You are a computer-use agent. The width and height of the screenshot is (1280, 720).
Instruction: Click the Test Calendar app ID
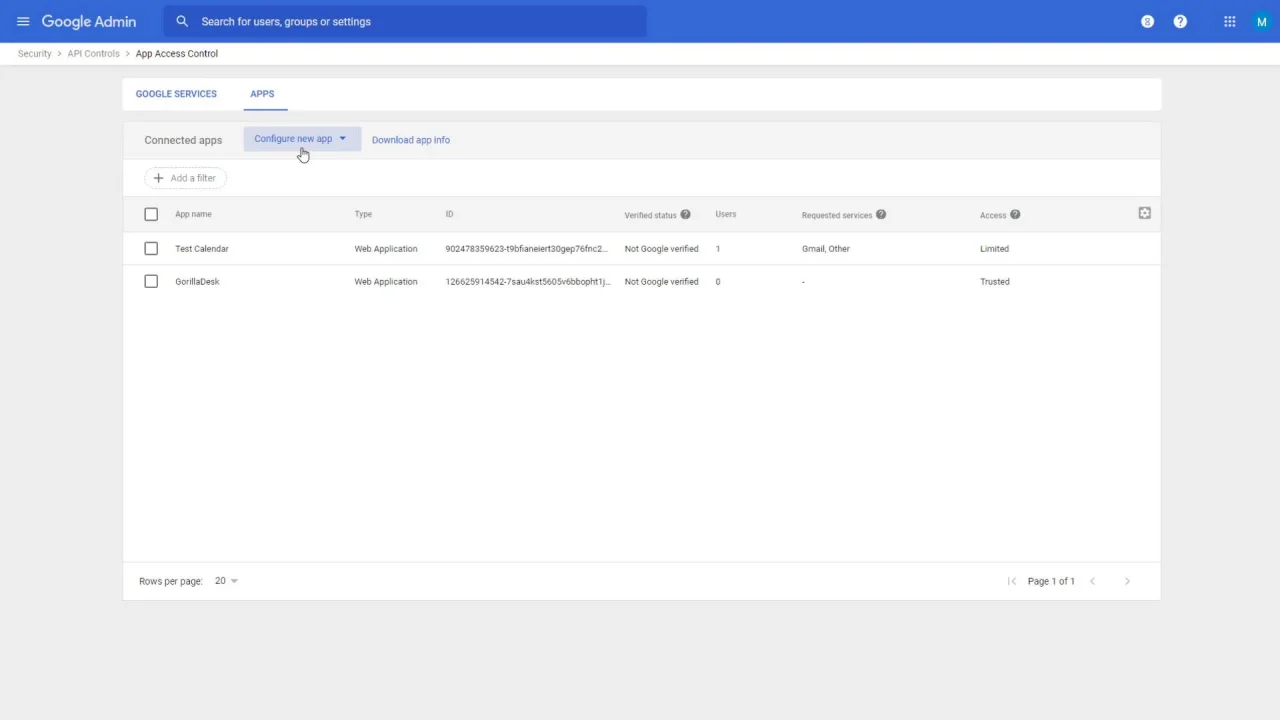pyautogui.click(x=527, y=249)
